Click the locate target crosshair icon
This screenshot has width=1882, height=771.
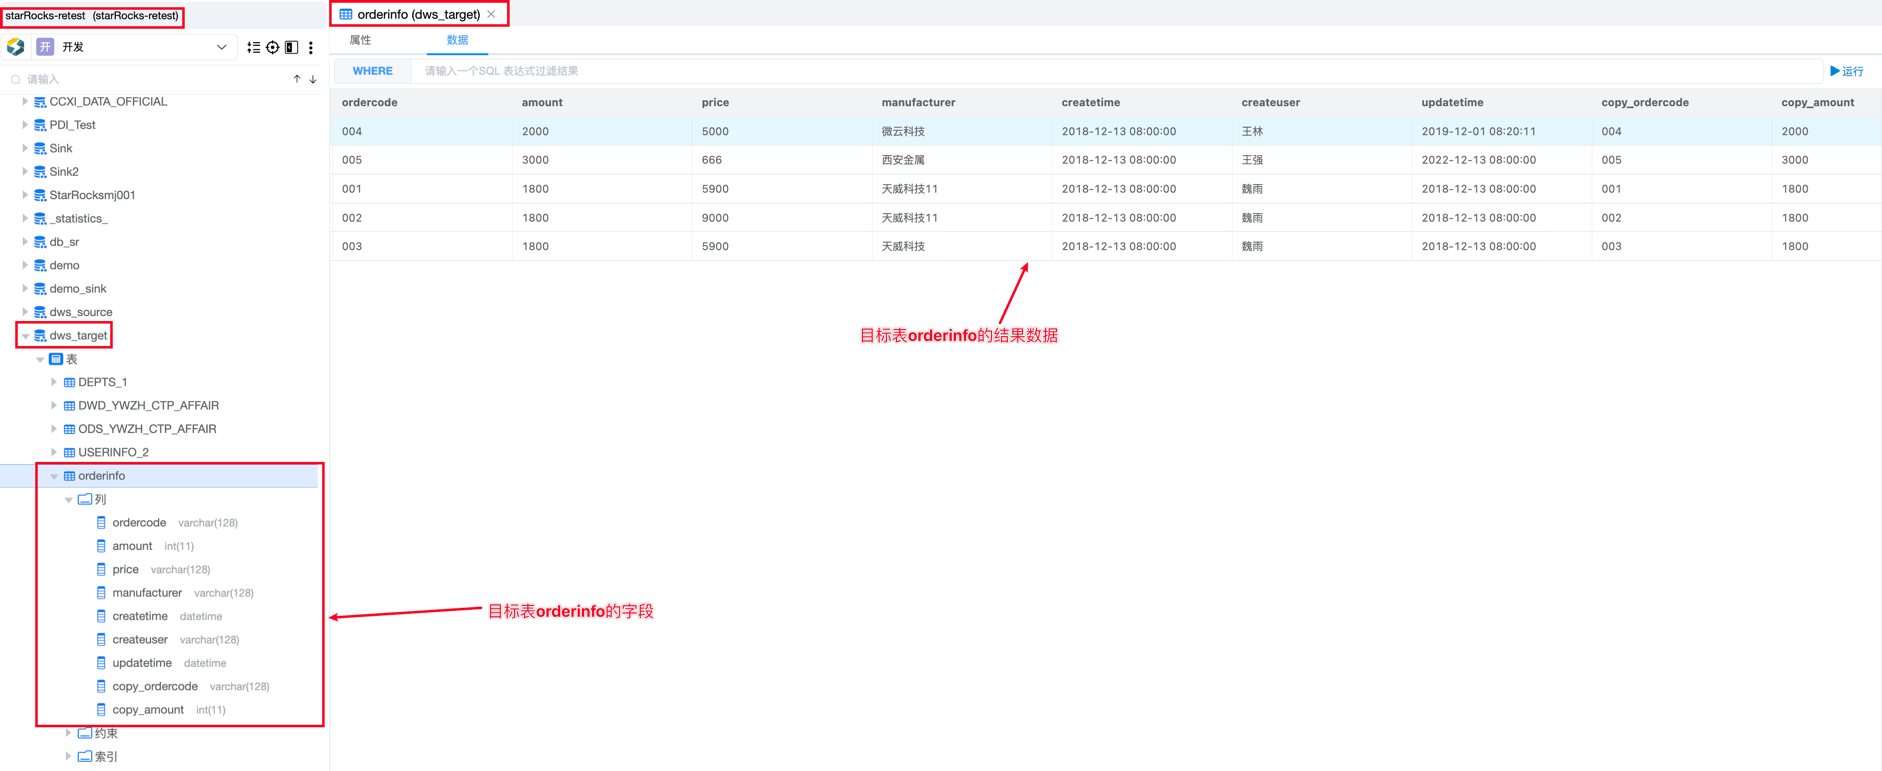pyautogui.click(x=272, y=47)
